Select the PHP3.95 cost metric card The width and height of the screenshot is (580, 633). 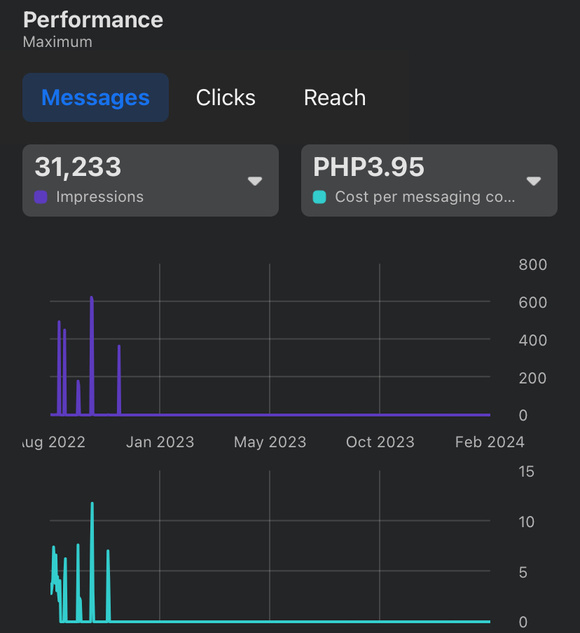click(x=429, y=180)
